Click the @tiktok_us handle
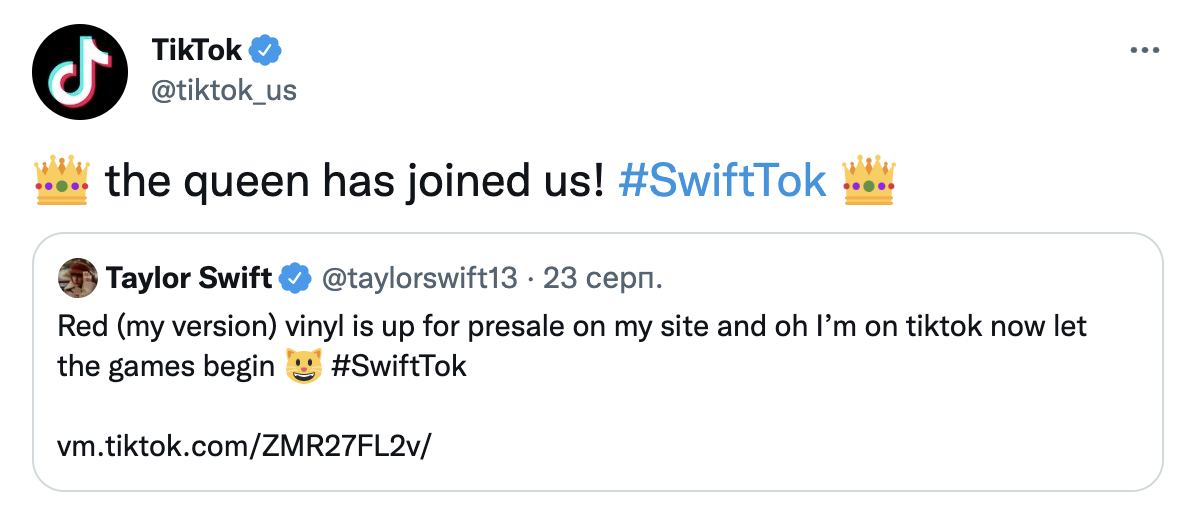 click(x=224, y=90)
